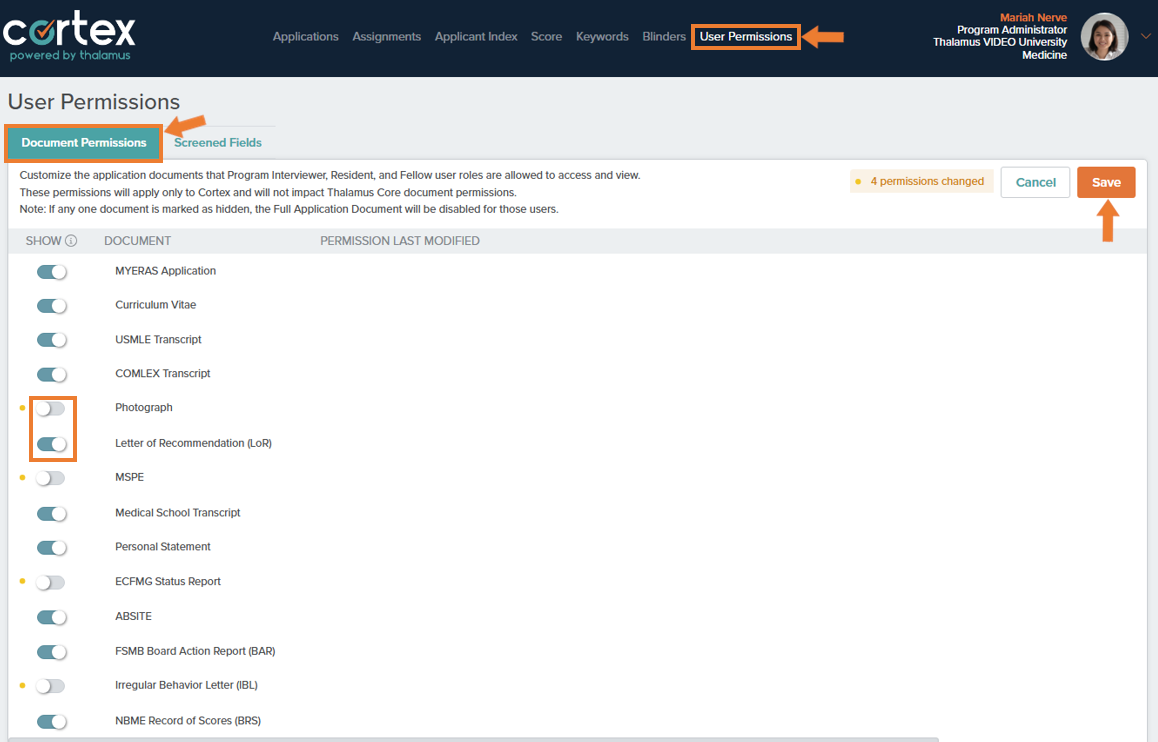
Task: Toggle COMLEX Transcript switch
Action: (52, 374)
